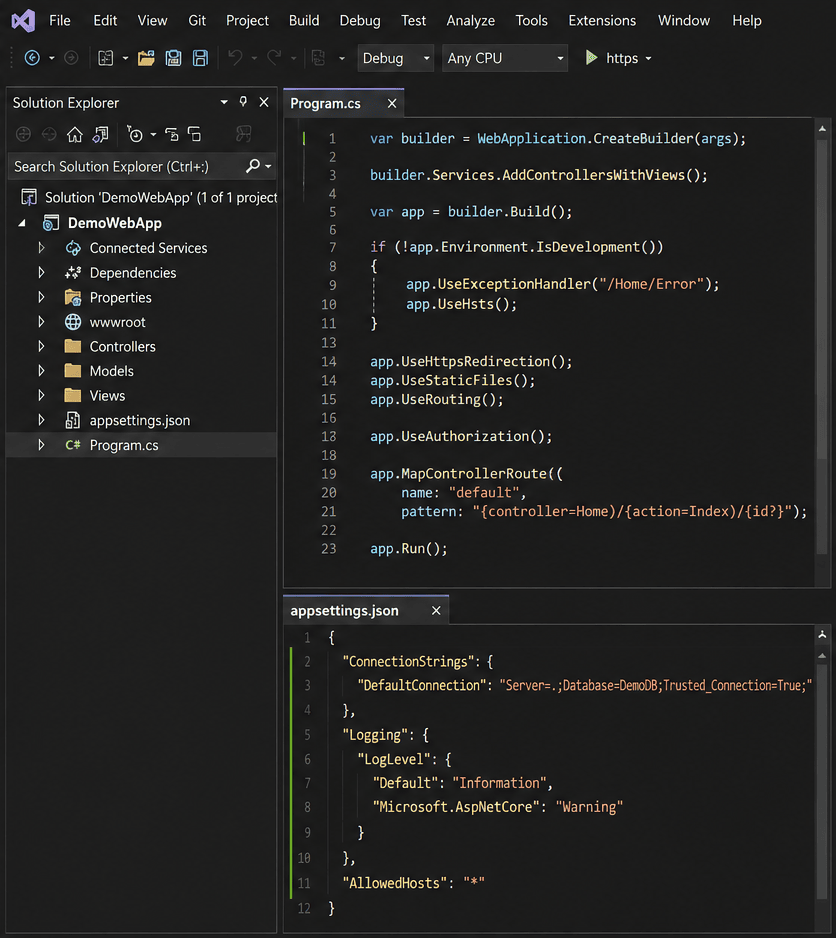Click the Save All toolbar icon

tap(200, 58)
